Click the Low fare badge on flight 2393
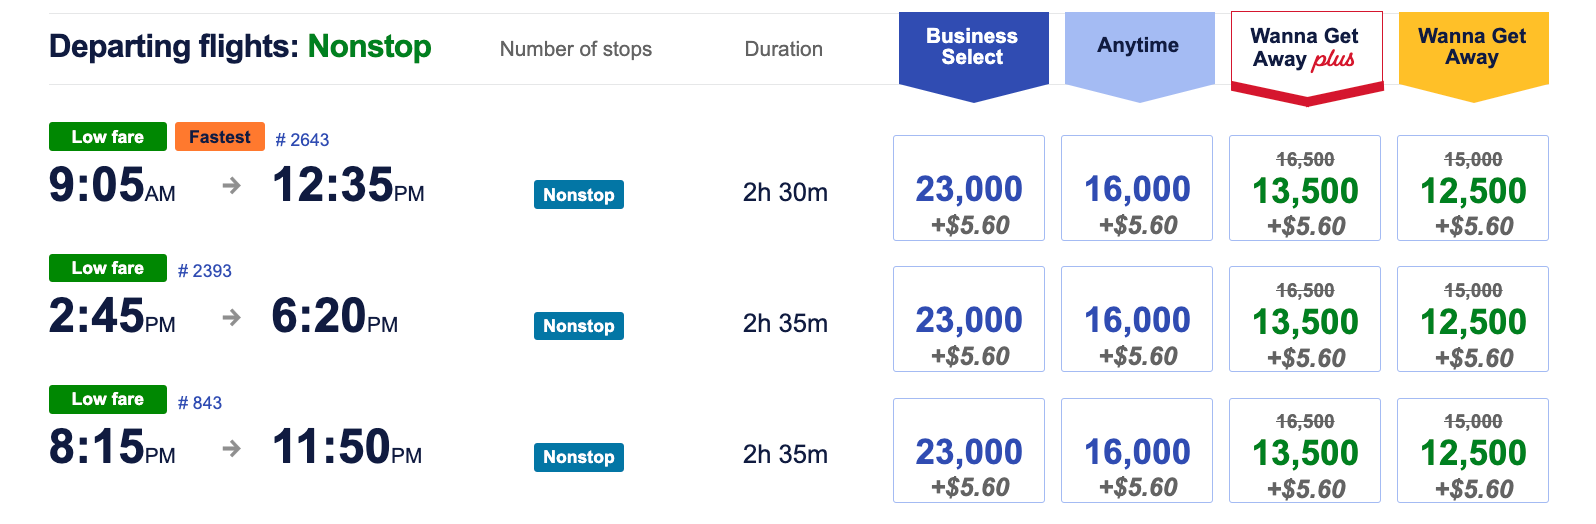Screen dimensions: 1596x524 (x=108, y=268)
